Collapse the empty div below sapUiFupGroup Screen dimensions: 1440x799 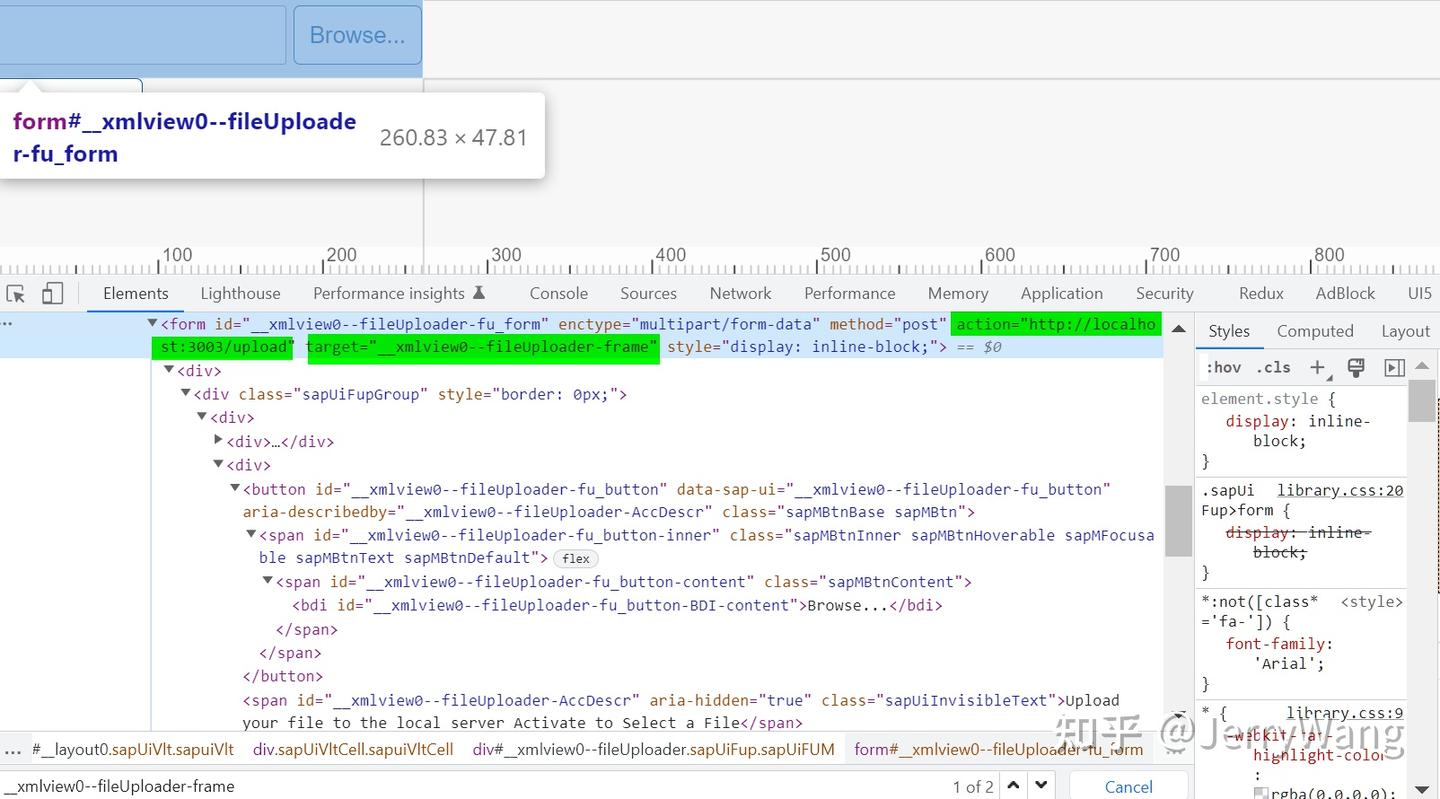point(202,417)
